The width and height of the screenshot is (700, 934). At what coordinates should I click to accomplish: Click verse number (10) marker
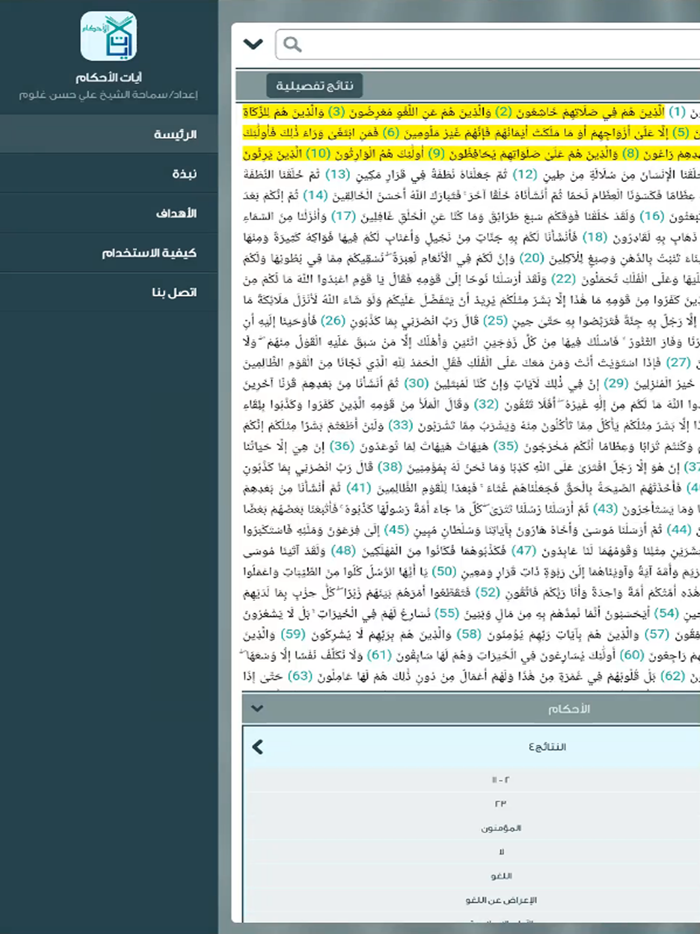318,154
